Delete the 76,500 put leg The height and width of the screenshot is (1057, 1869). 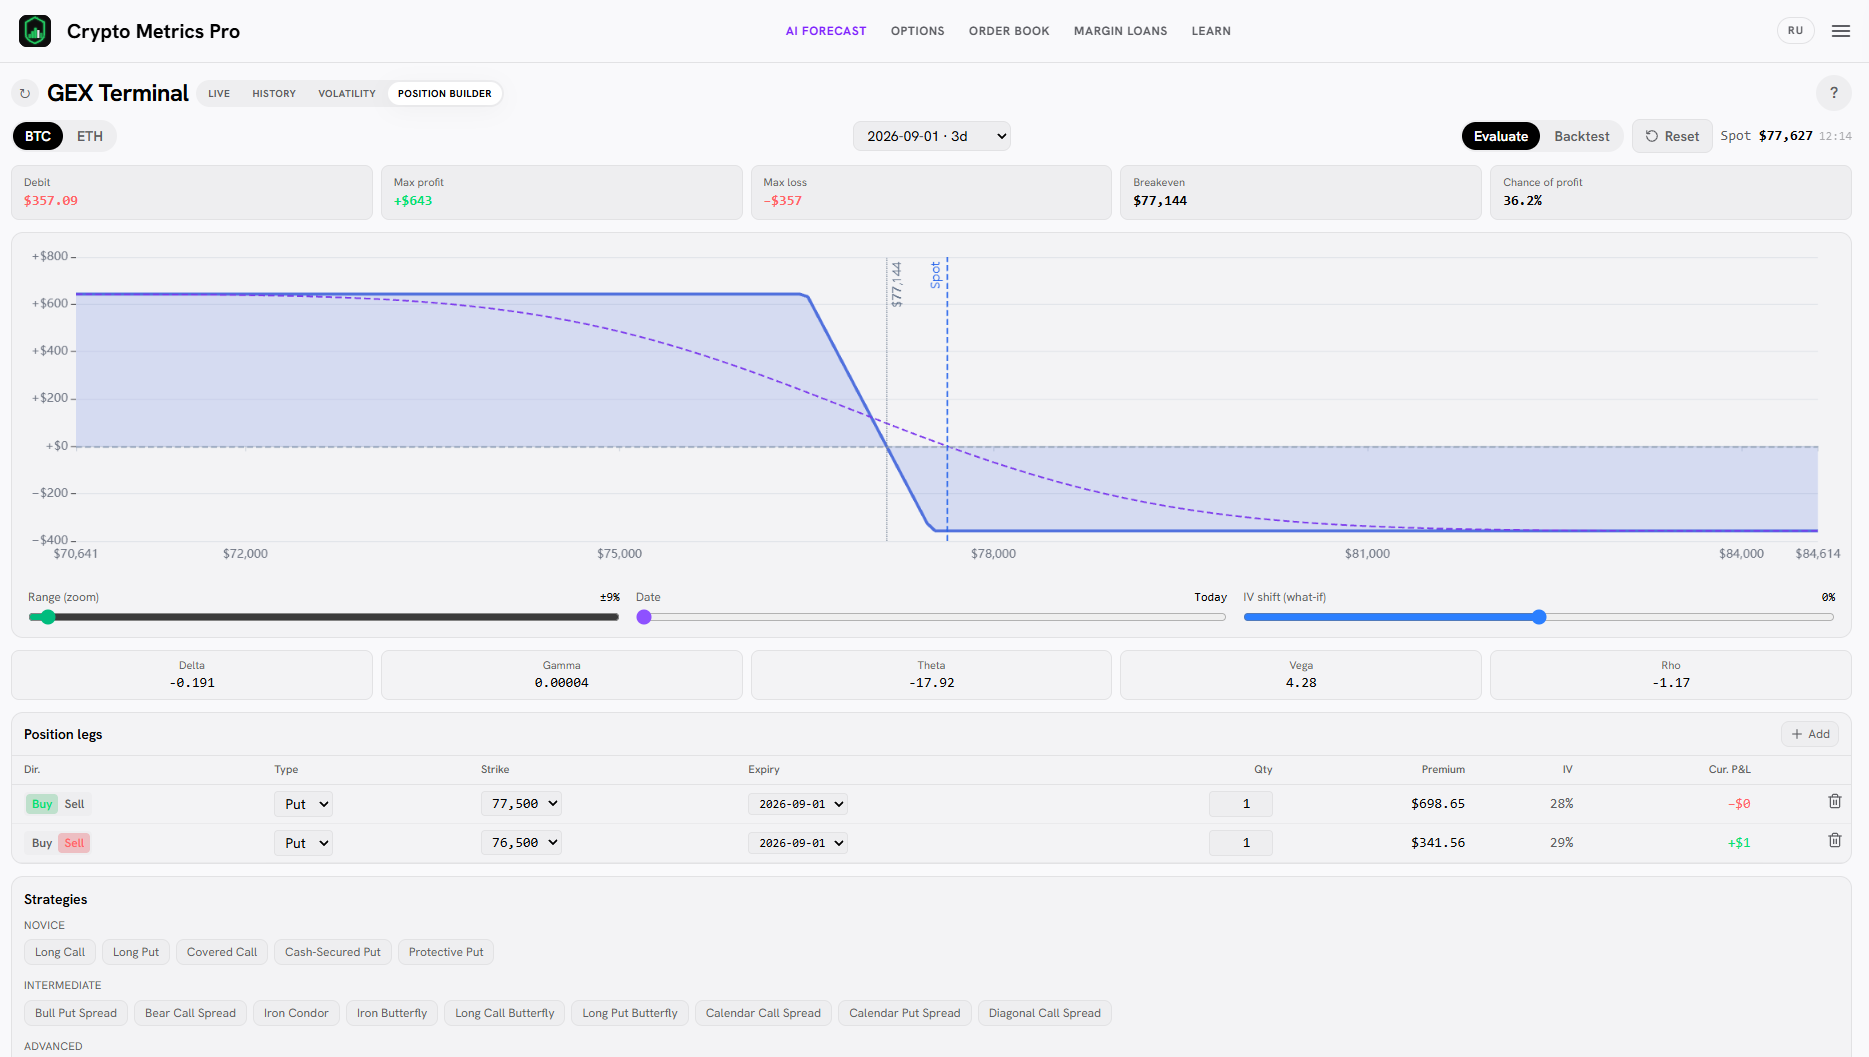[x=1835, y=840]
